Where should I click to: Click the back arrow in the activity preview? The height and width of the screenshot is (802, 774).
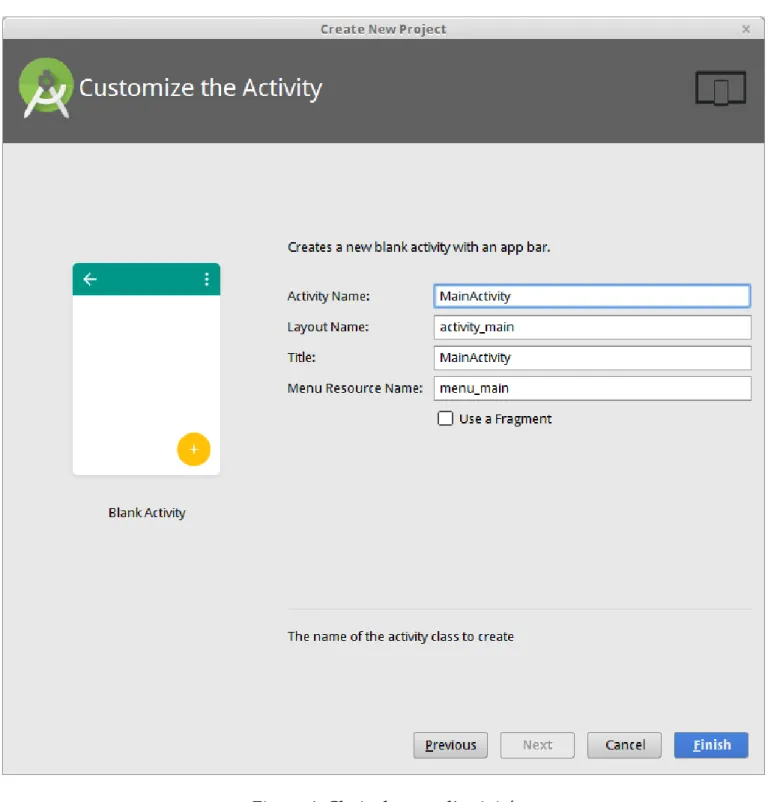tap(90, 279)
